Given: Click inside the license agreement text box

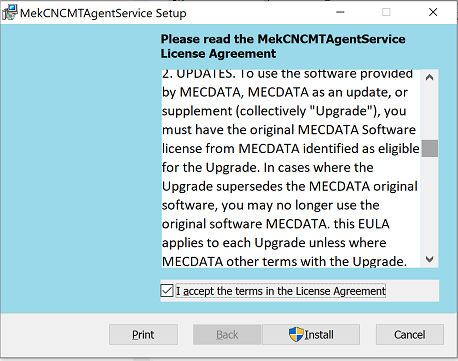Looking at the screenshot, I should 291,168.
